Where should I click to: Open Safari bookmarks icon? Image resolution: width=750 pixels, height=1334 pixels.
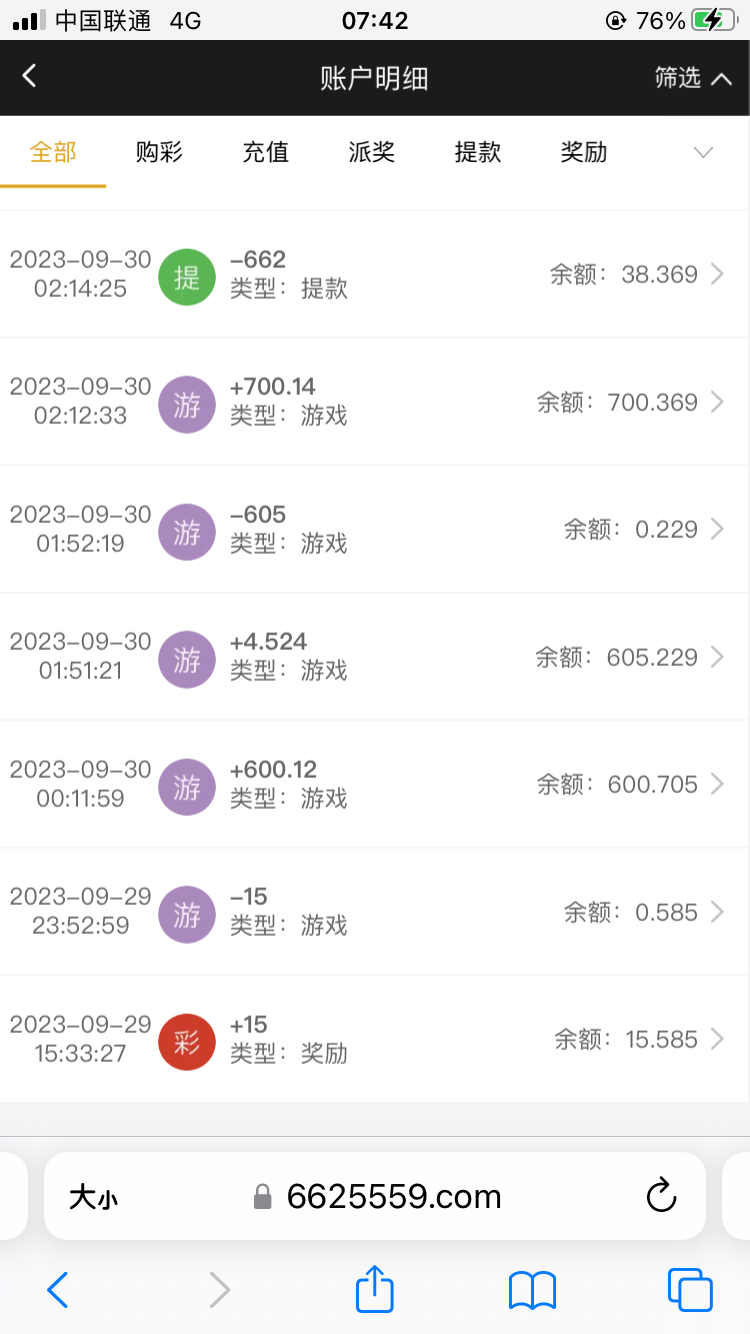(532, 1289)
